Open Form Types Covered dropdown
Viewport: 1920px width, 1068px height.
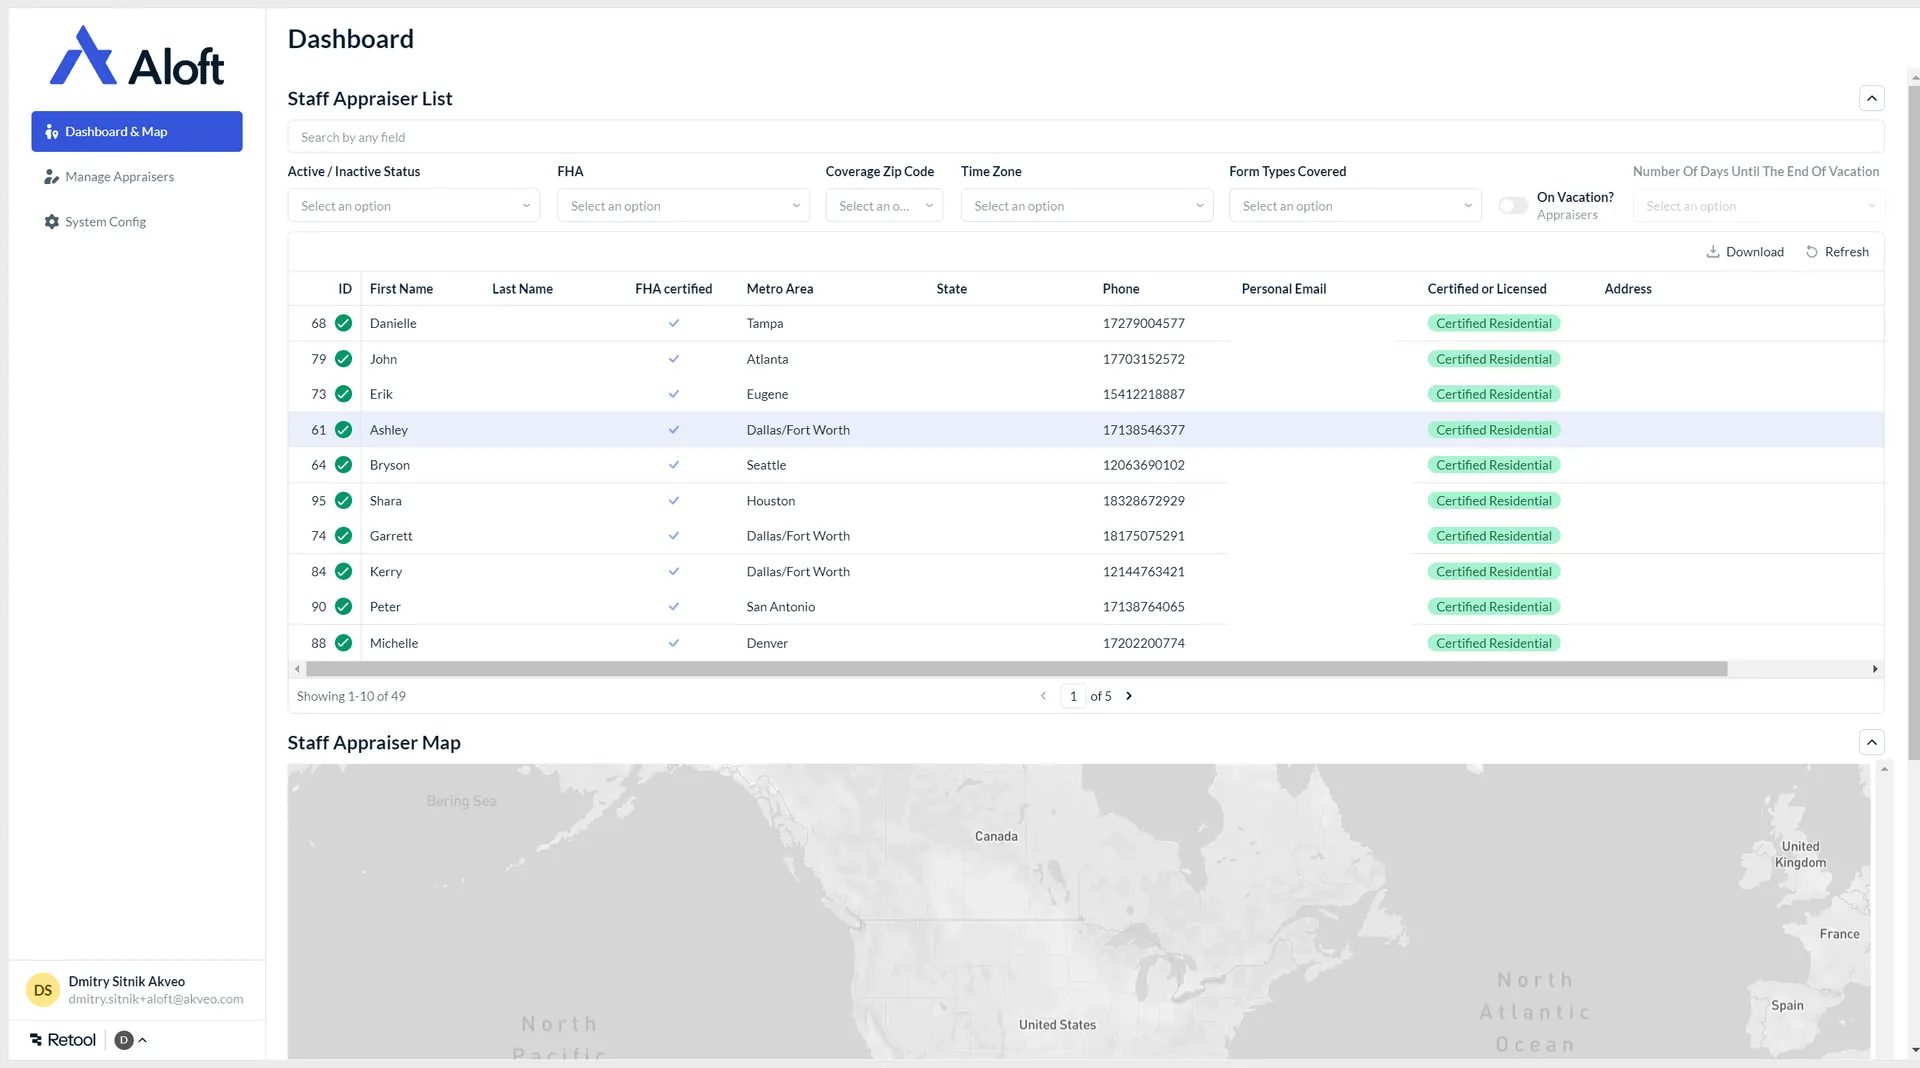[x=1355, y=206]
